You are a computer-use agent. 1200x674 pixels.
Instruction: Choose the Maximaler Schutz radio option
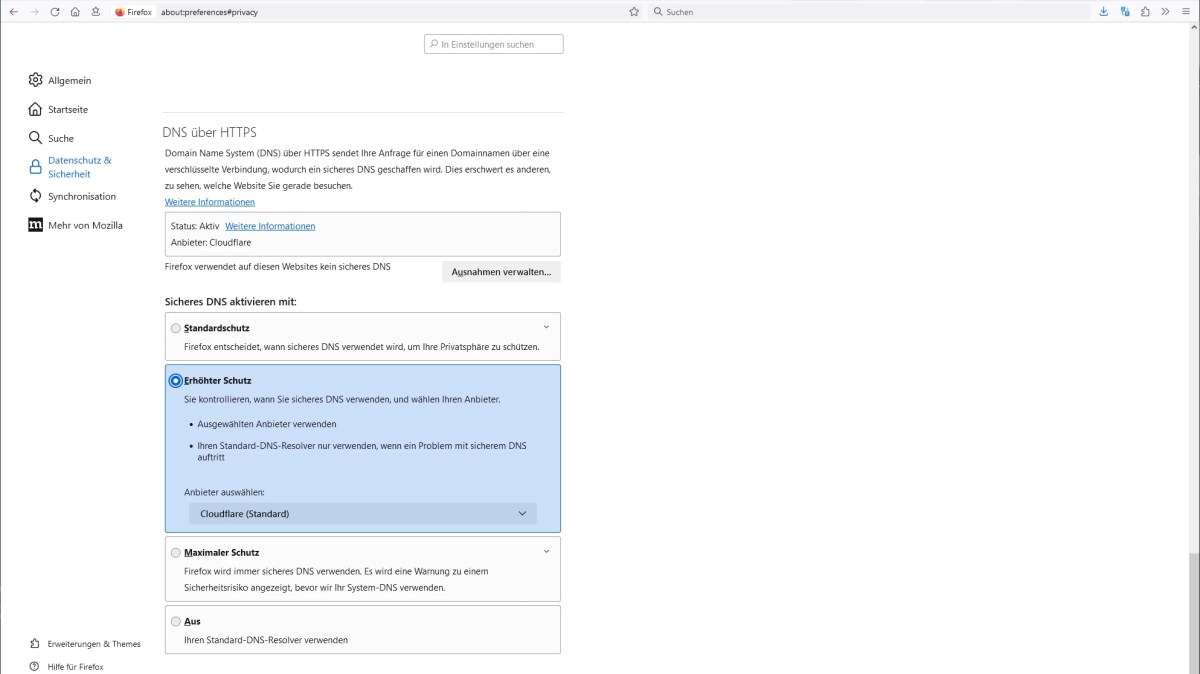176,552
